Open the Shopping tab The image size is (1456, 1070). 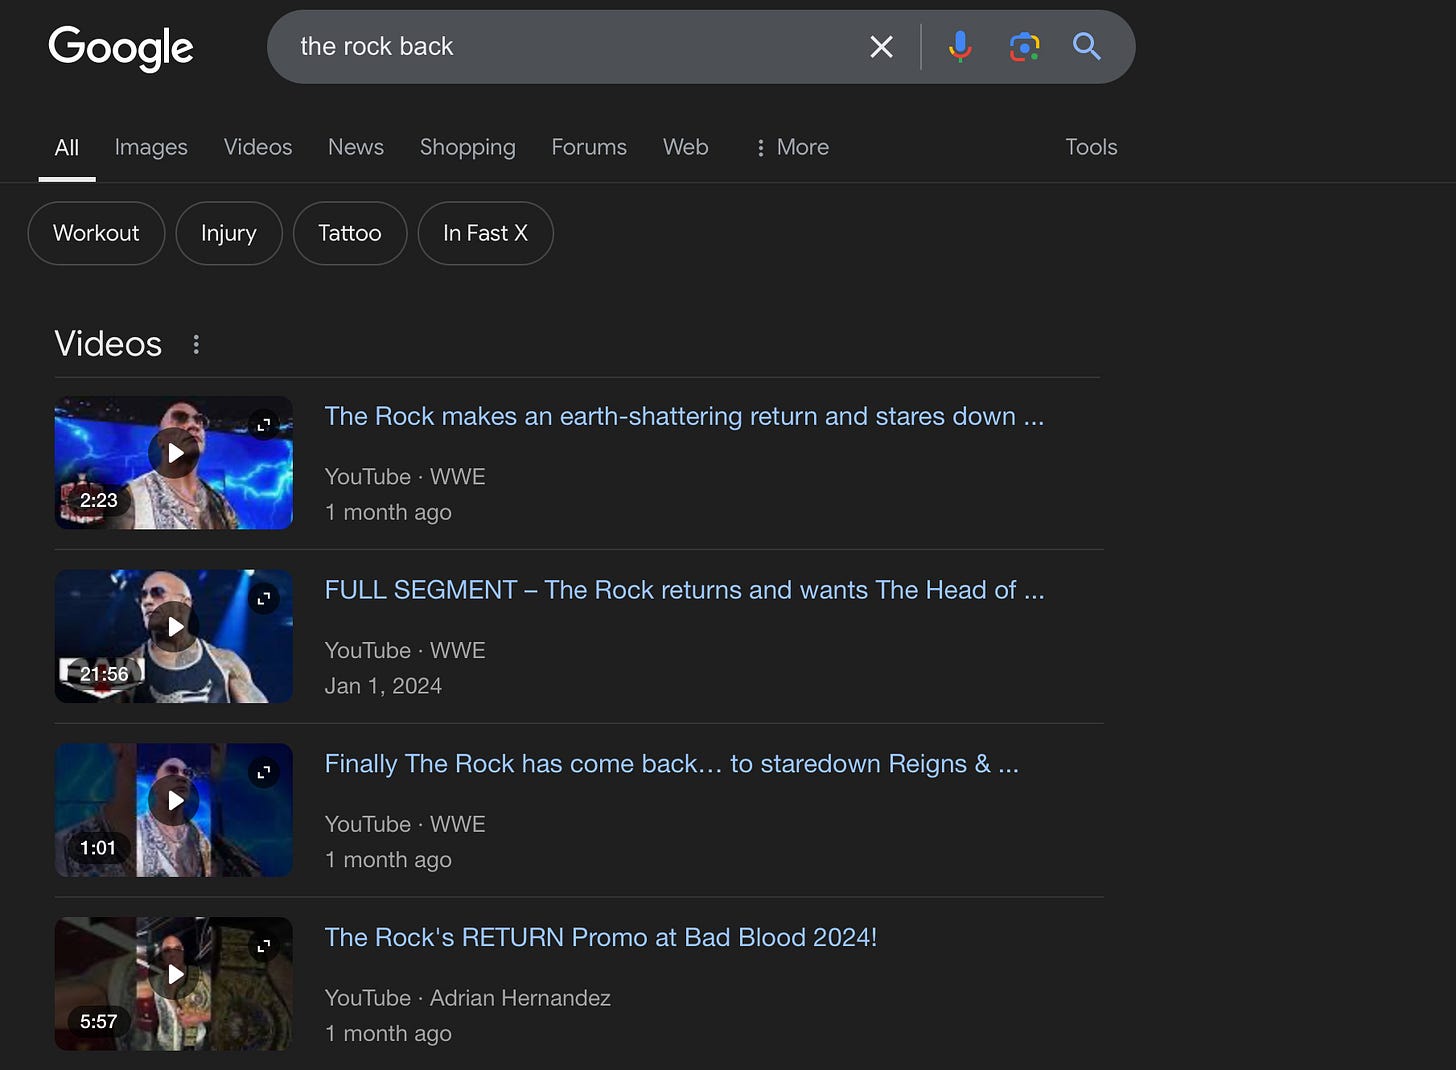tap(468, 147)
